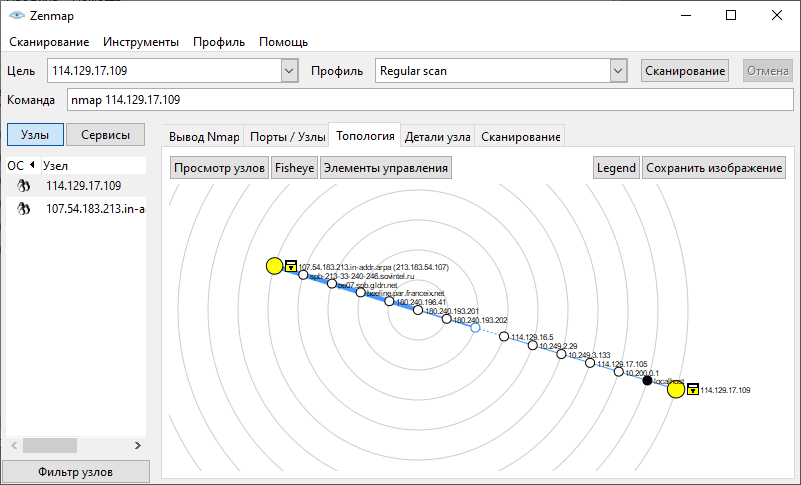Image resolution: width=801 pixels, height=485 pixels.
Task: Click Linux OS icon beside 107.54.183.213
Action: [23, 209]
